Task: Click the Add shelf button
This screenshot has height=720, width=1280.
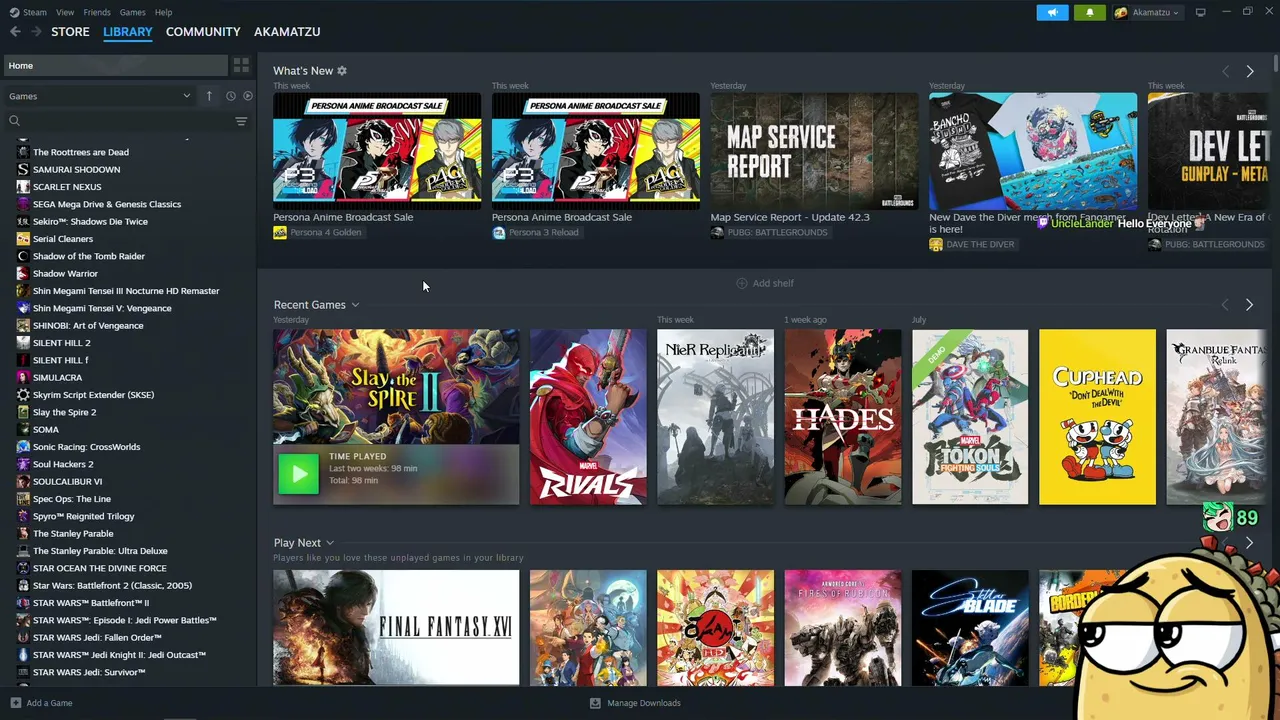Action: (x=765, y=283)
